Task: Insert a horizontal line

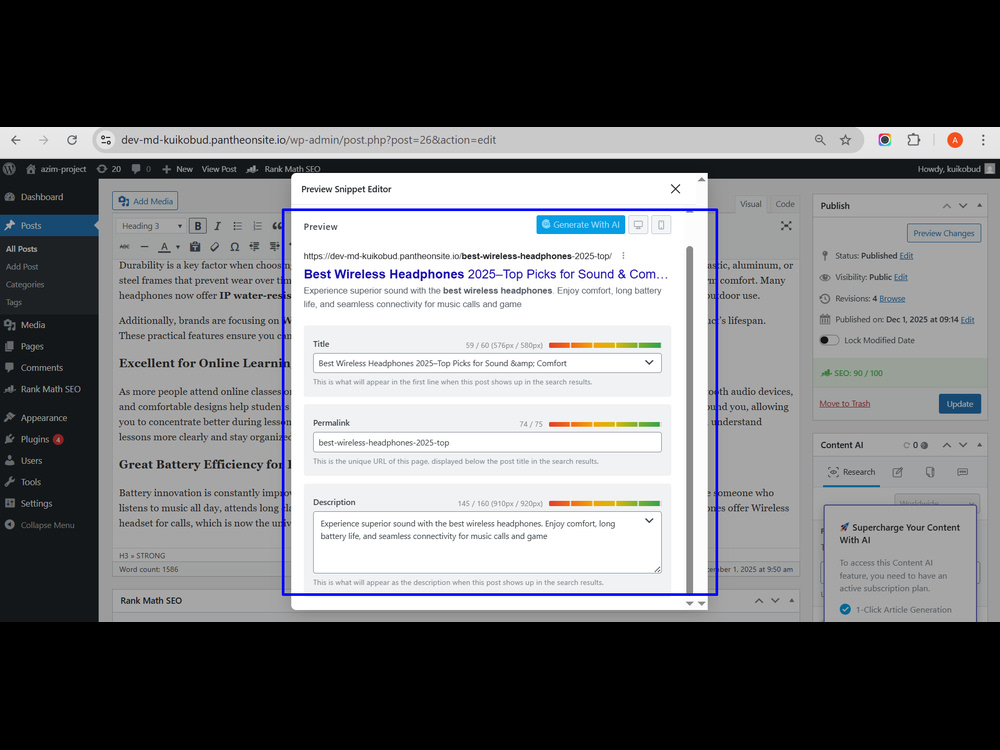Action: (x=144, y=246)
